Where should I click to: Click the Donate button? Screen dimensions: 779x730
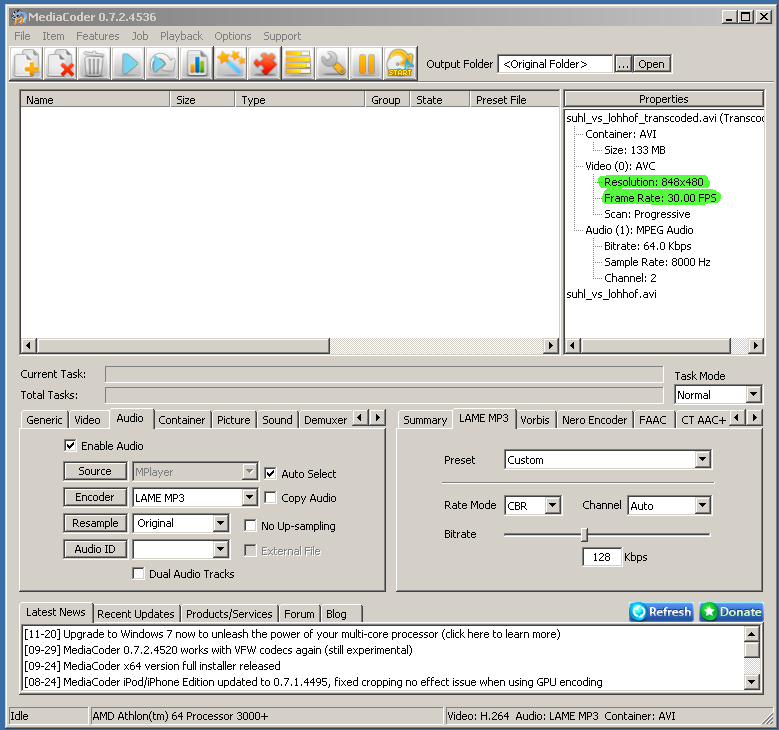[731, 612]
